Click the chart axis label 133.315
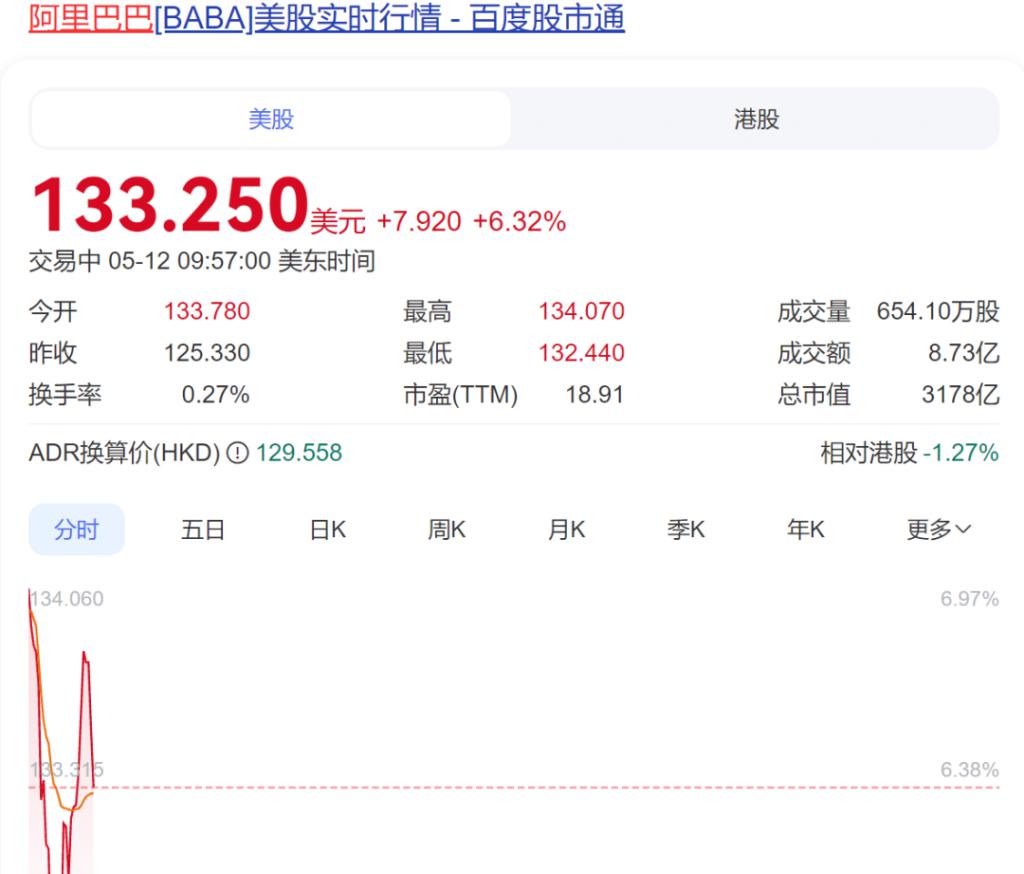Viewport: 1024px width, 874px height. (67, 770)
